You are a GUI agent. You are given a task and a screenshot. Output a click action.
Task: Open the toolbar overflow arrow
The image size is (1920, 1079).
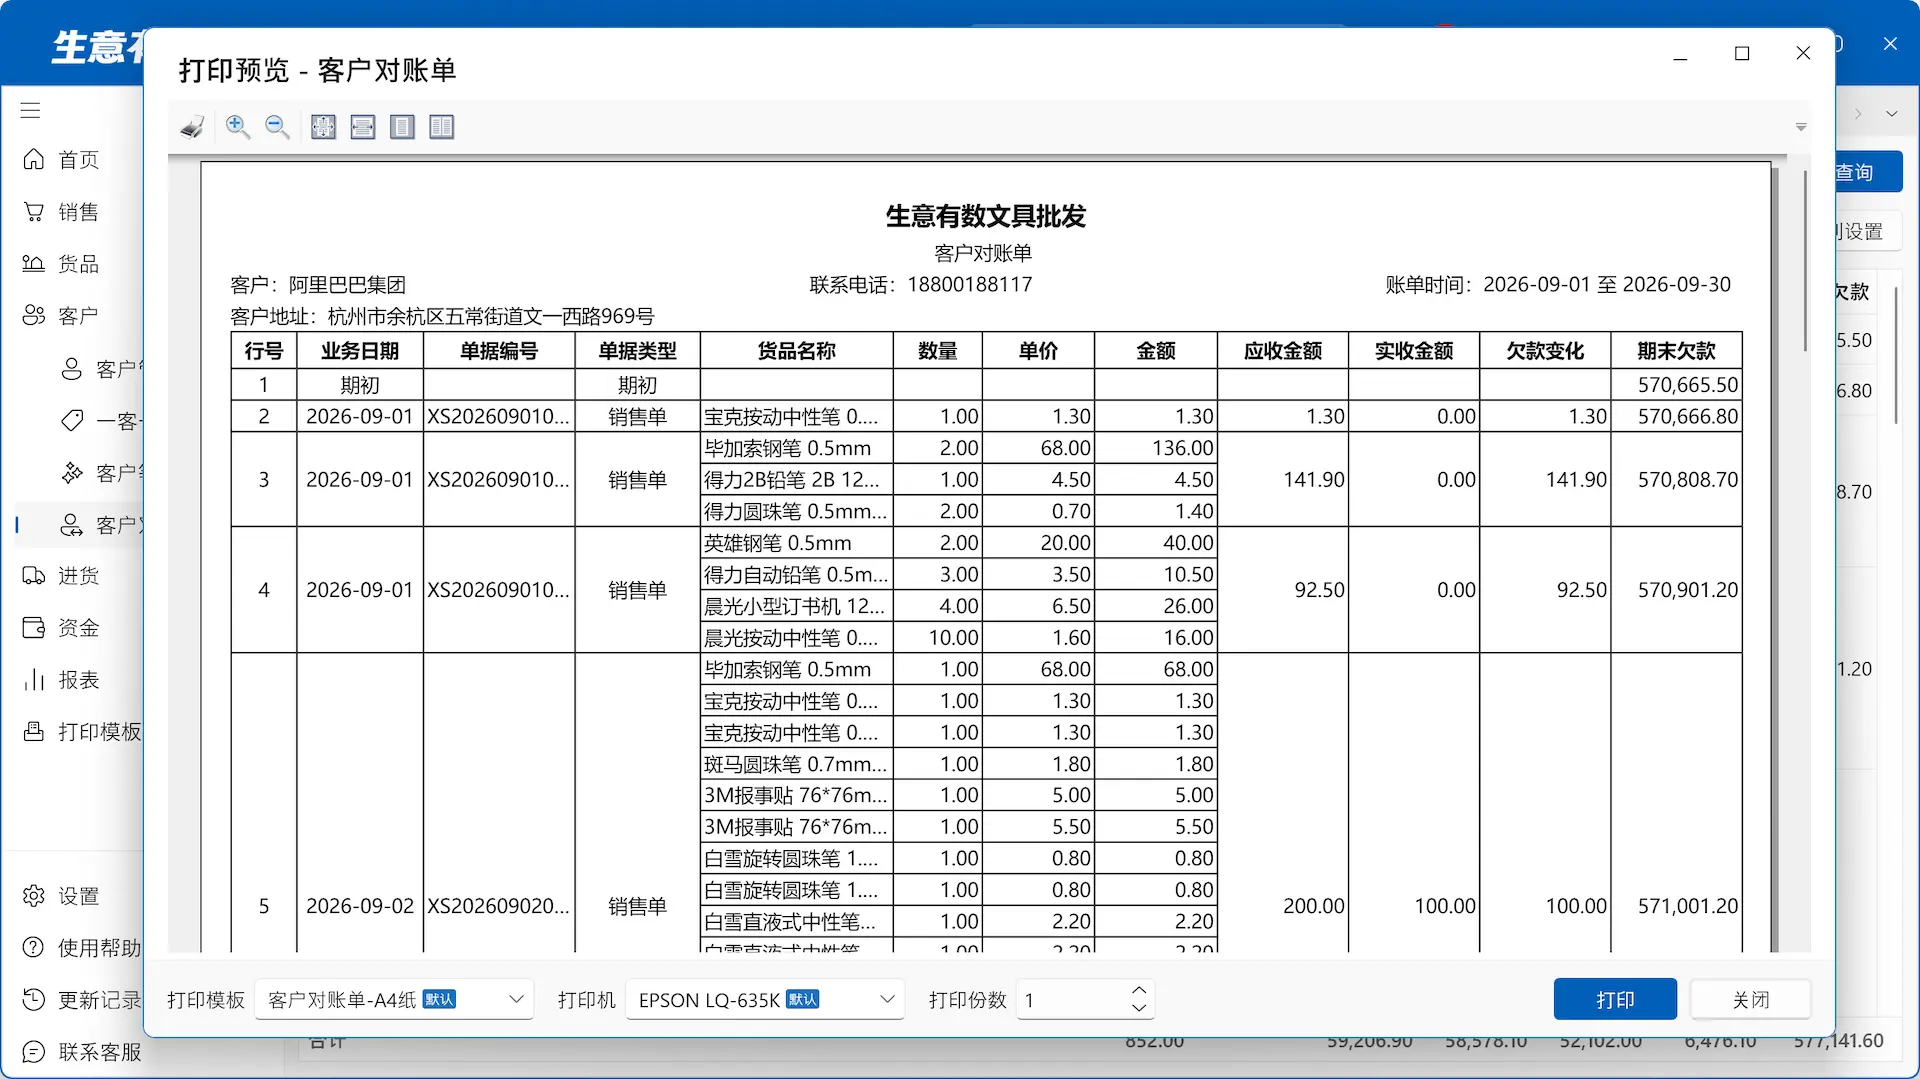1801,127
